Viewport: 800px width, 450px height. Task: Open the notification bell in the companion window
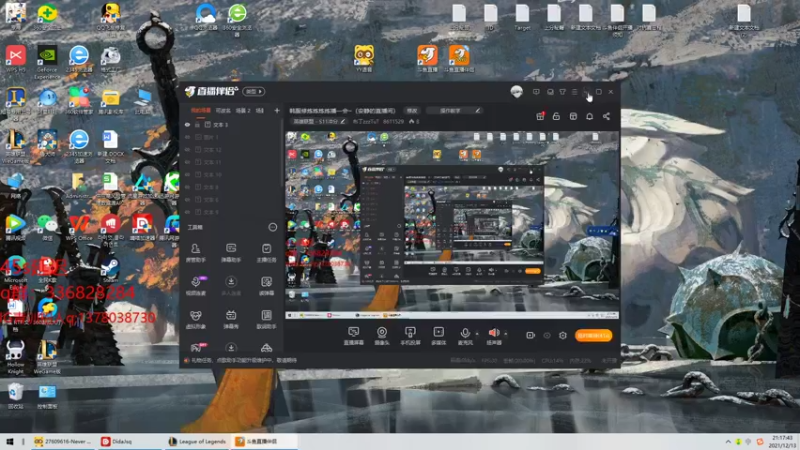[589, 116]
